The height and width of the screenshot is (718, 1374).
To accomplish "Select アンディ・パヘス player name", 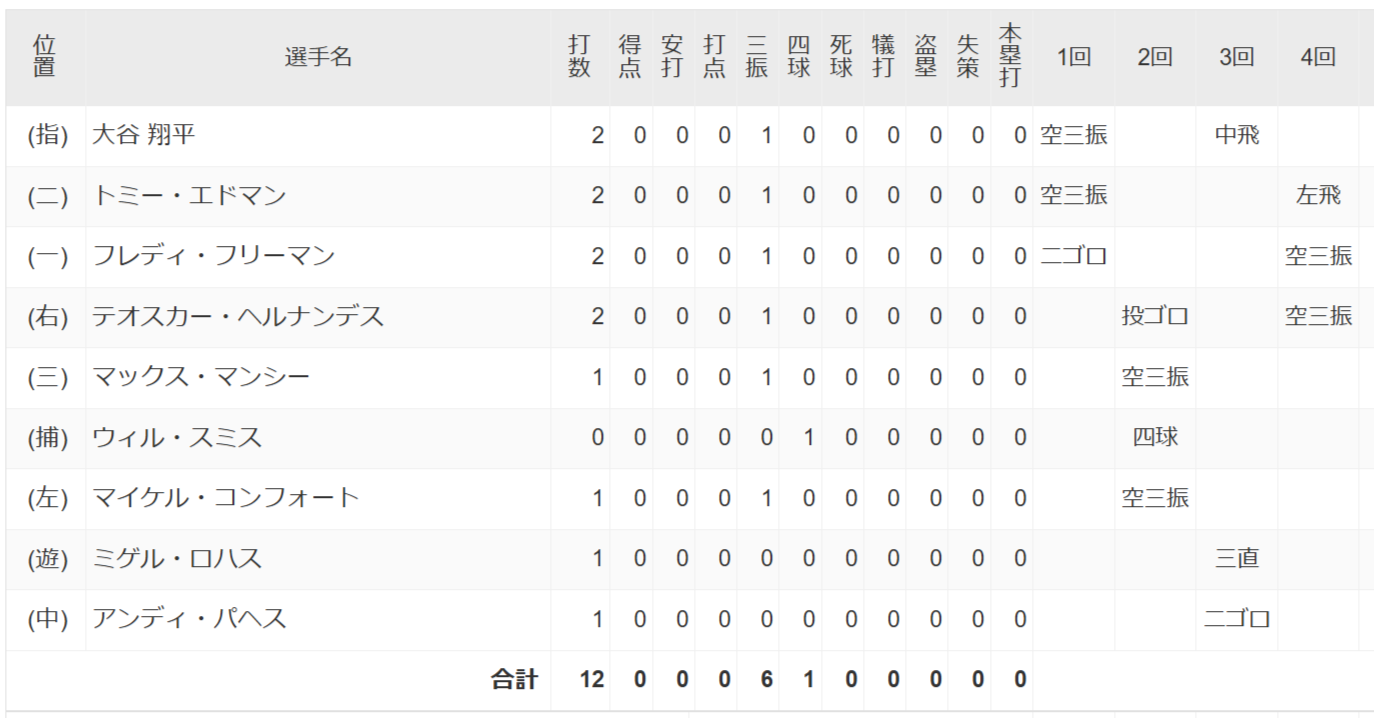I will point(189,619).
